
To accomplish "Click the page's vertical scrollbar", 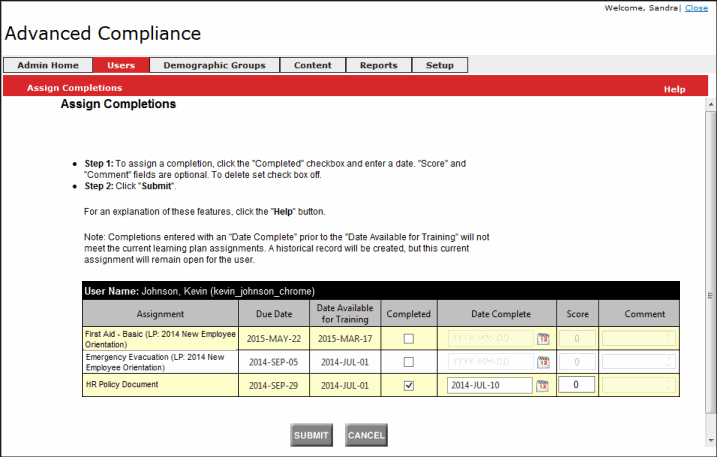I will tap(711, 250).
